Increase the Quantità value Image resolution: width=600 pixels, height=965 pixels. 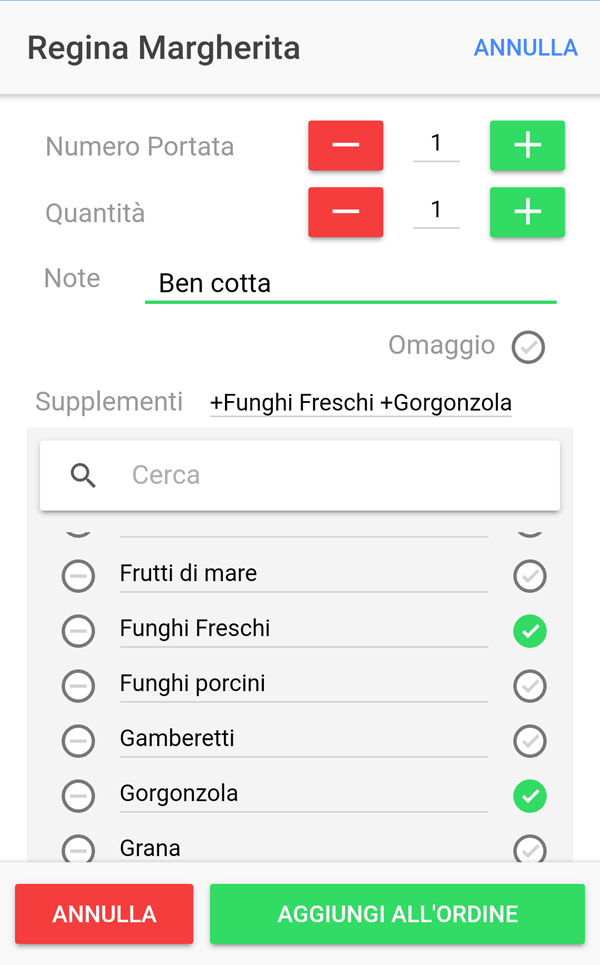click(527, 212)
